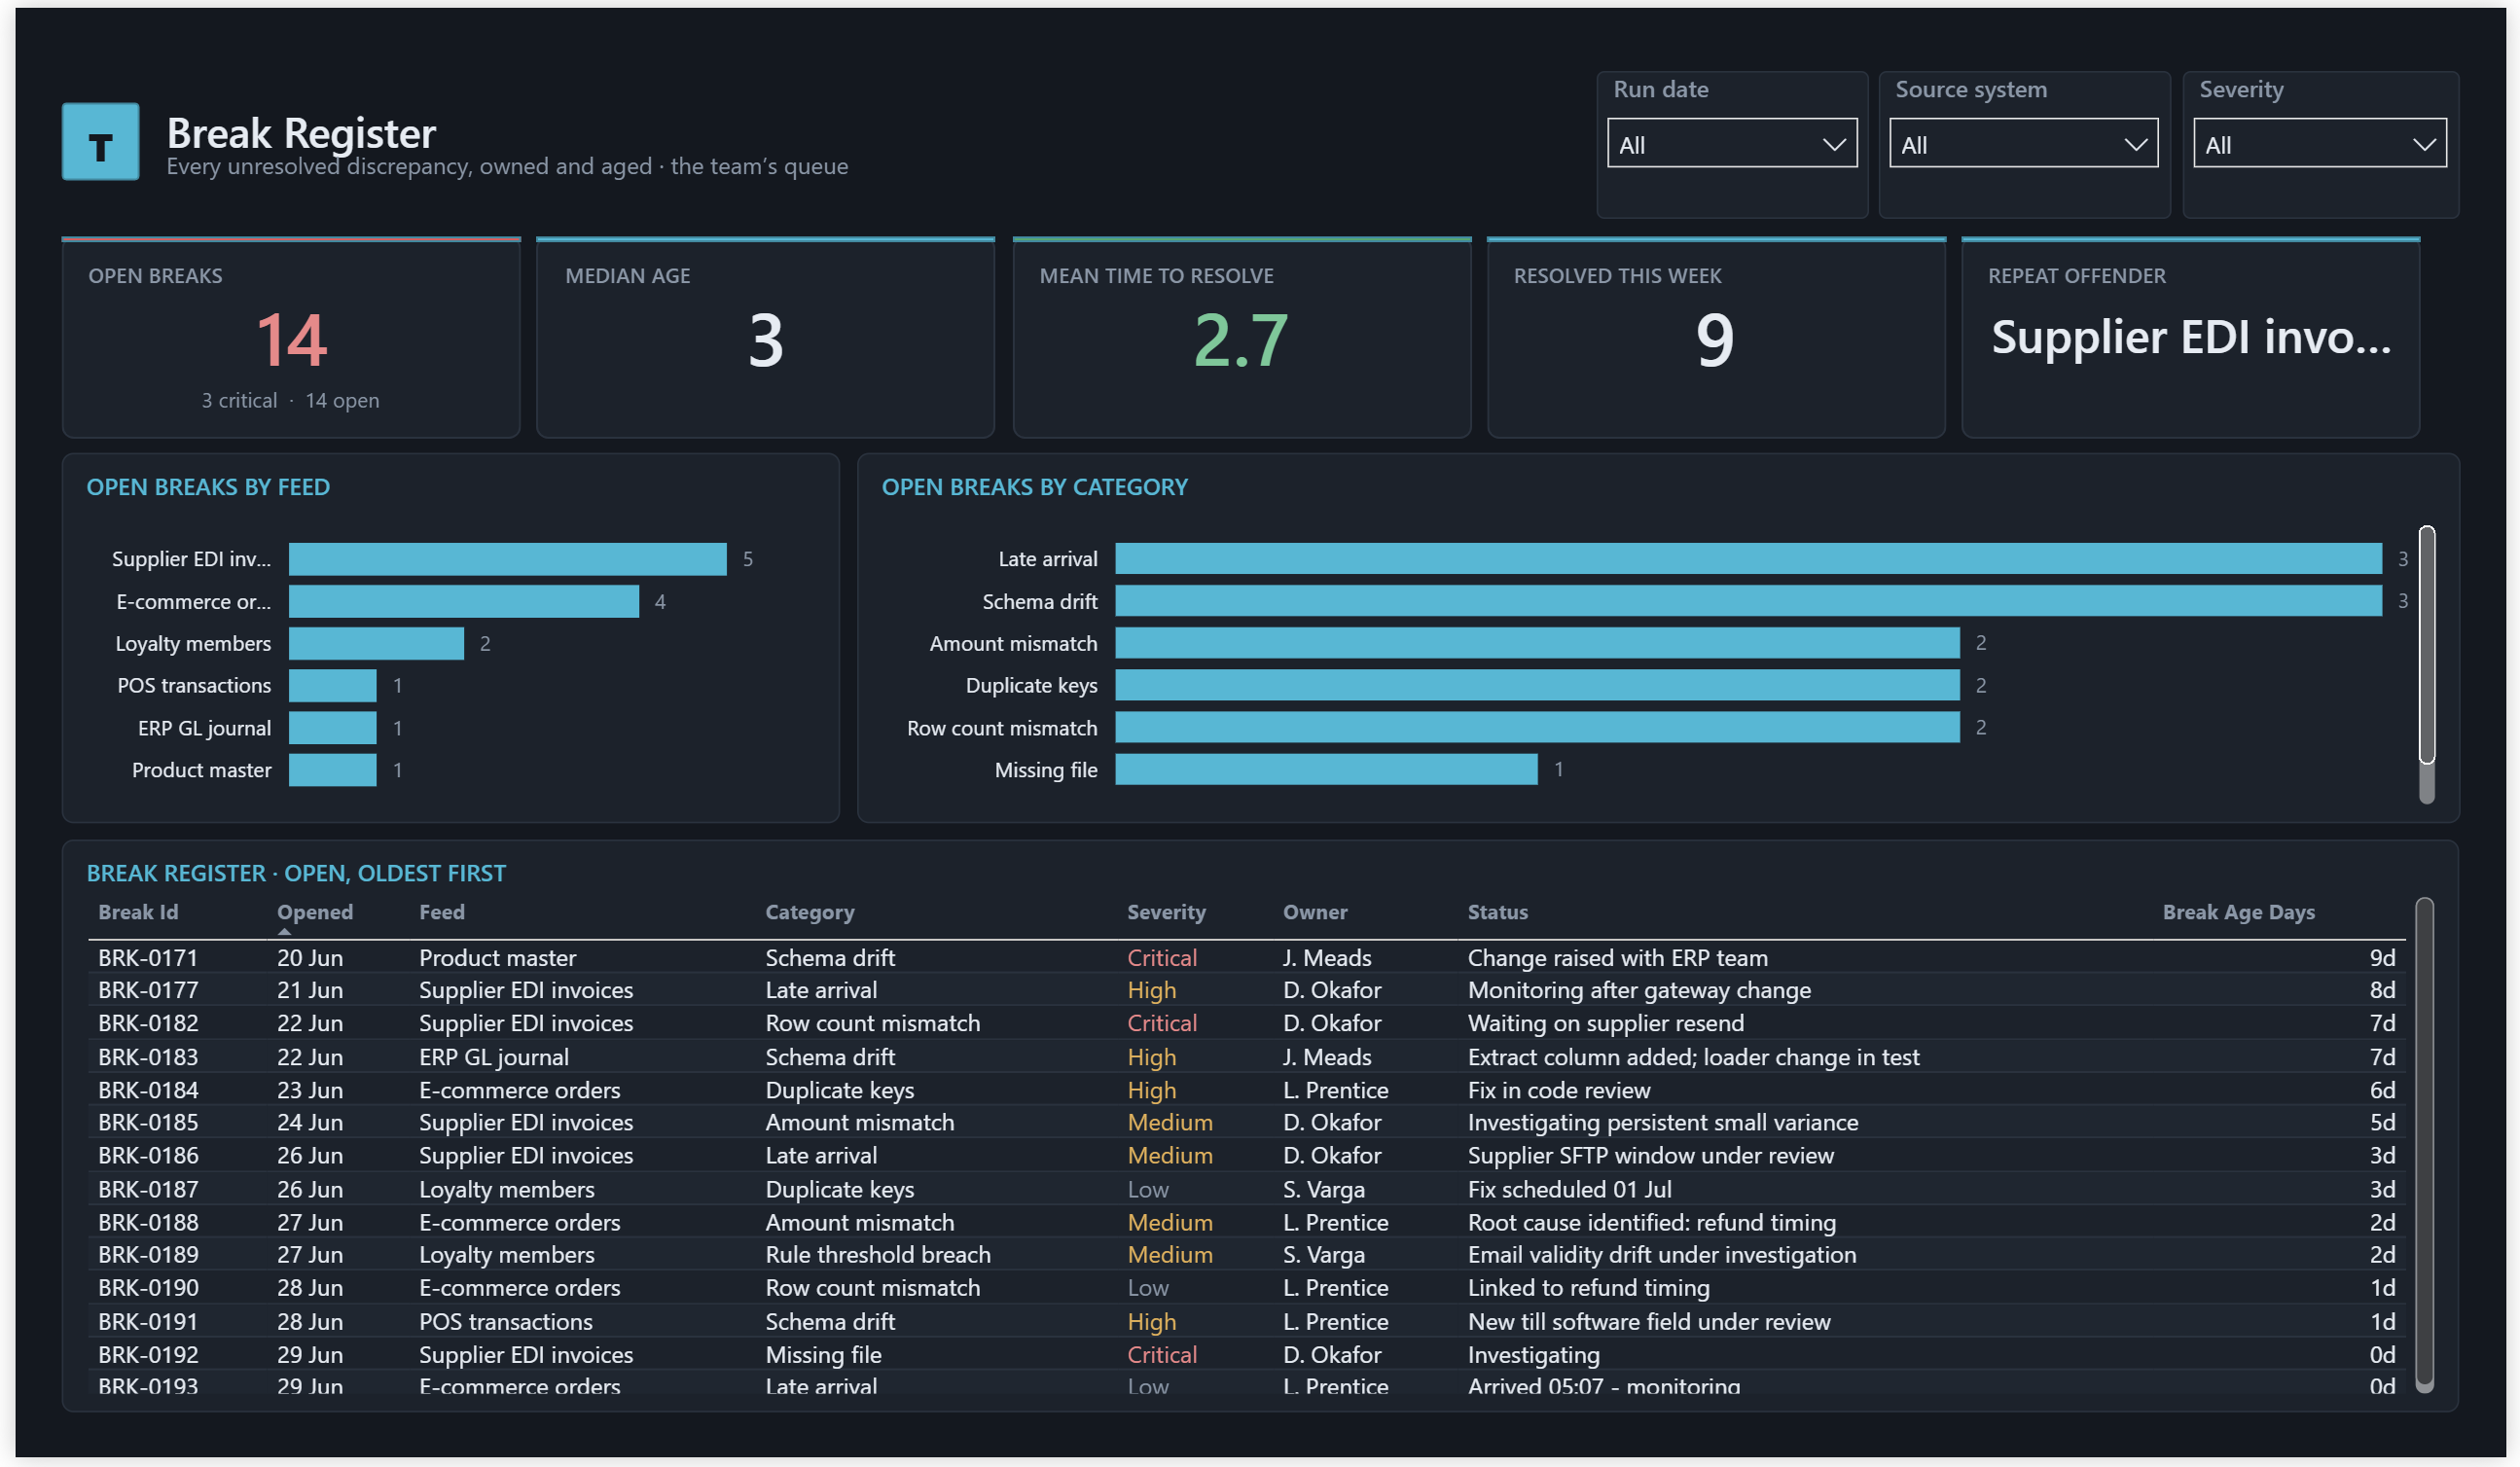Viewport: 2520px width, 1467px height.
Task: Select break BRK-0182 row
Action: [x=1246, y=1023]
